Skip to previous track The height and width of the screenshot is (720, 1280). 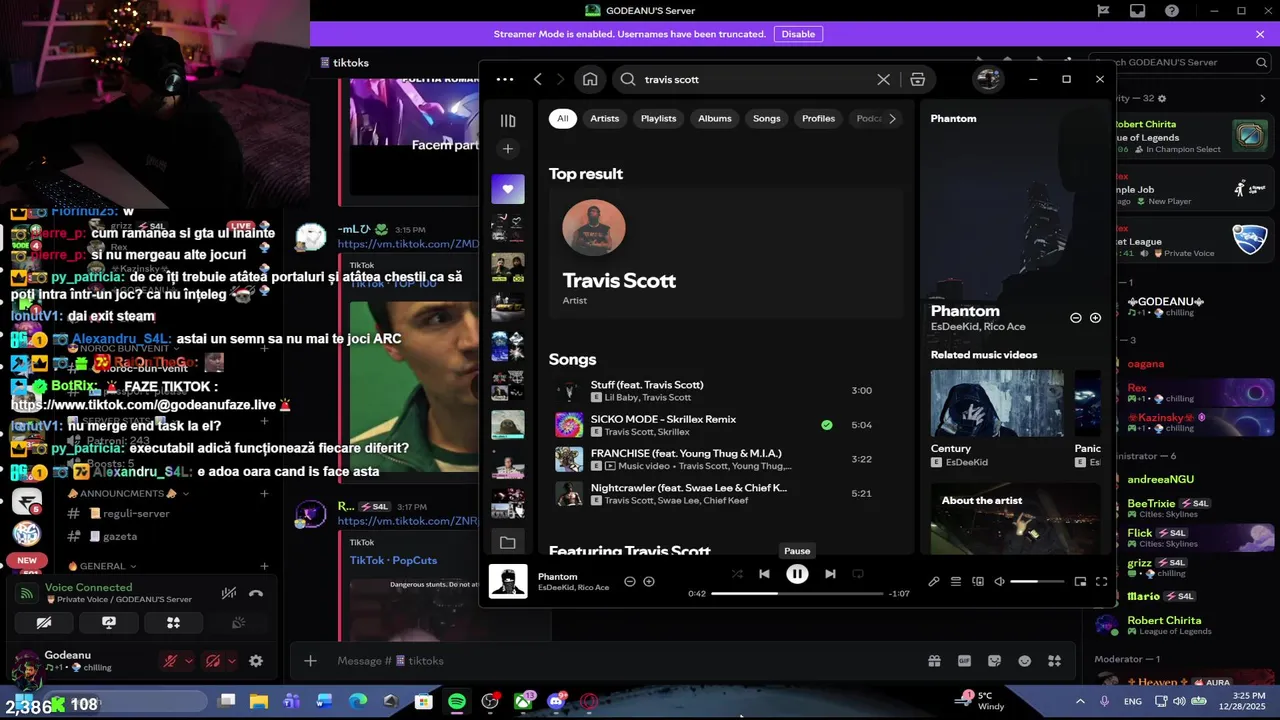click(x=764, y=574)
